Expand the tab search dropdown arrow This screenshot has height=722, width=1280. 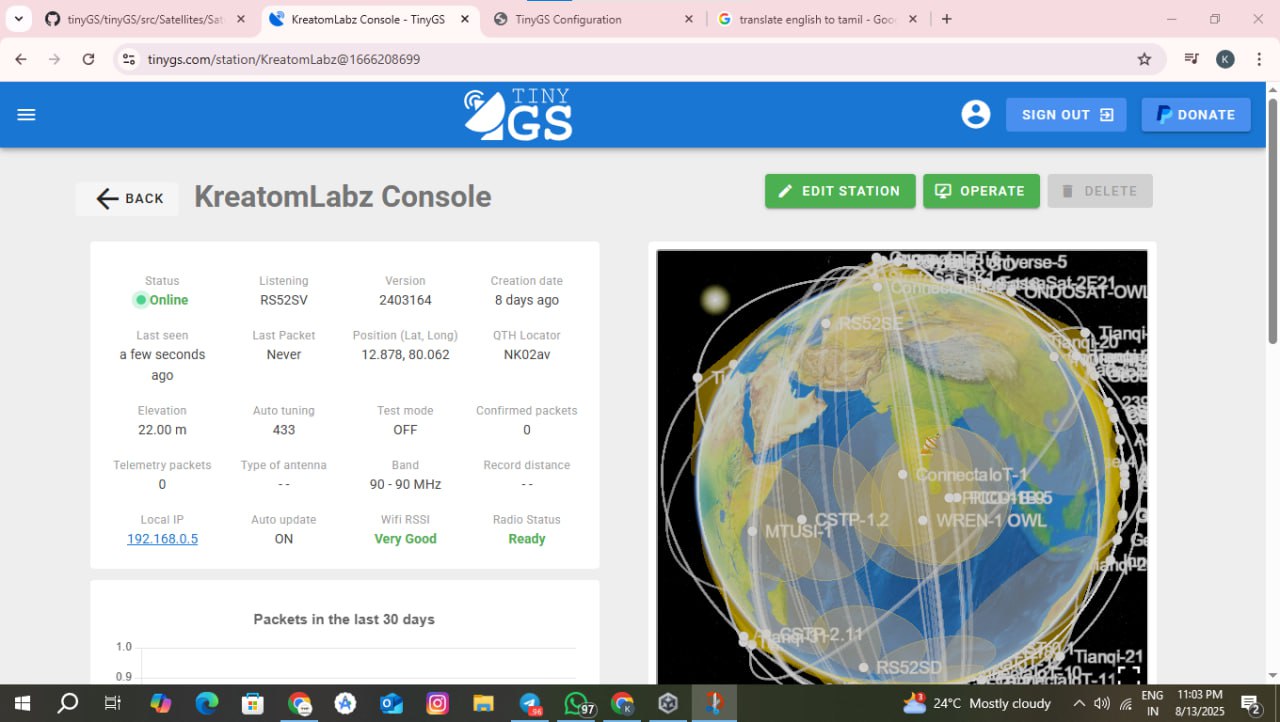pyautogui.click(x=18, y=19)
